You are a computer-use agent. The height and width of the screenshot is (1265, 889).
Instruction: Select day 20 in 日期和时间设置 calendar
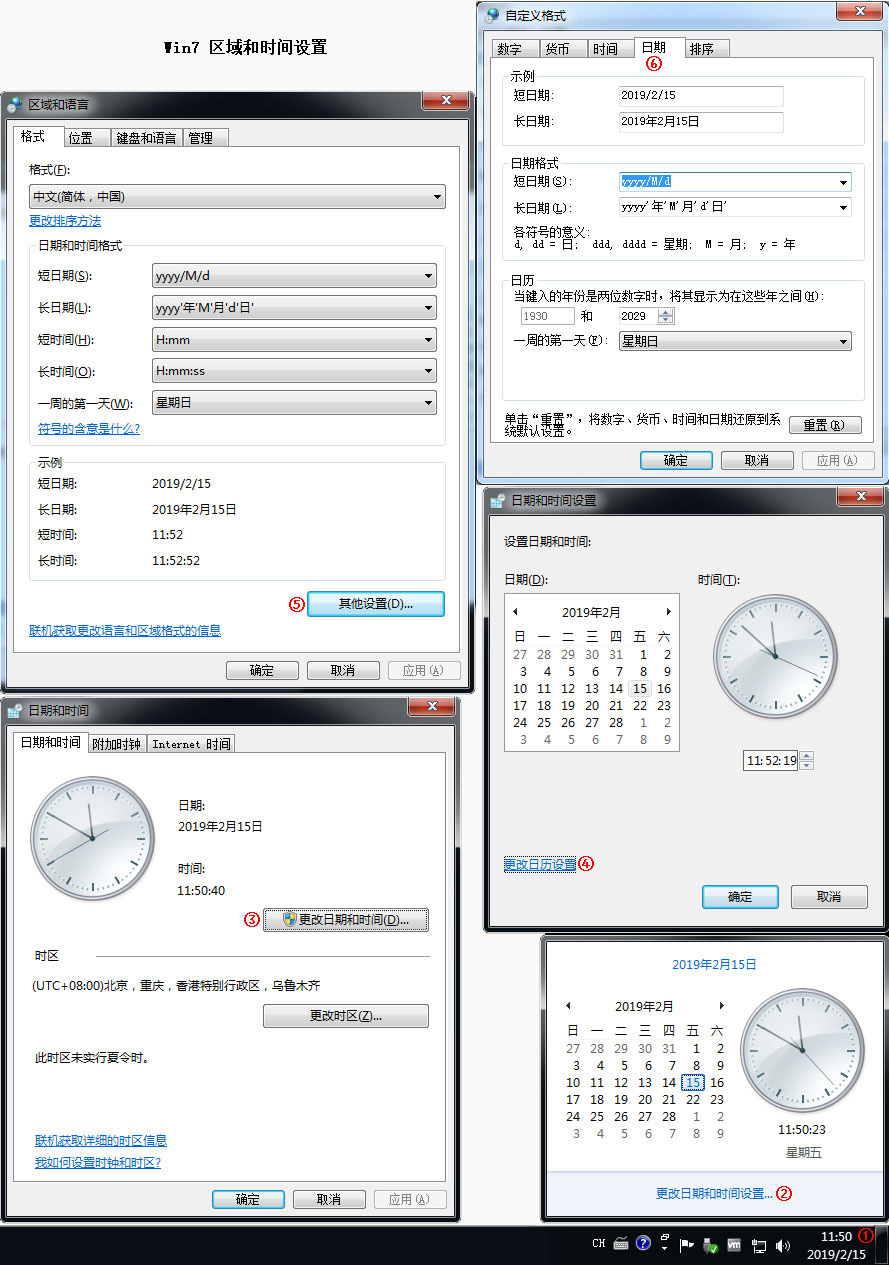pyautogui.click(x=592, y=706)
